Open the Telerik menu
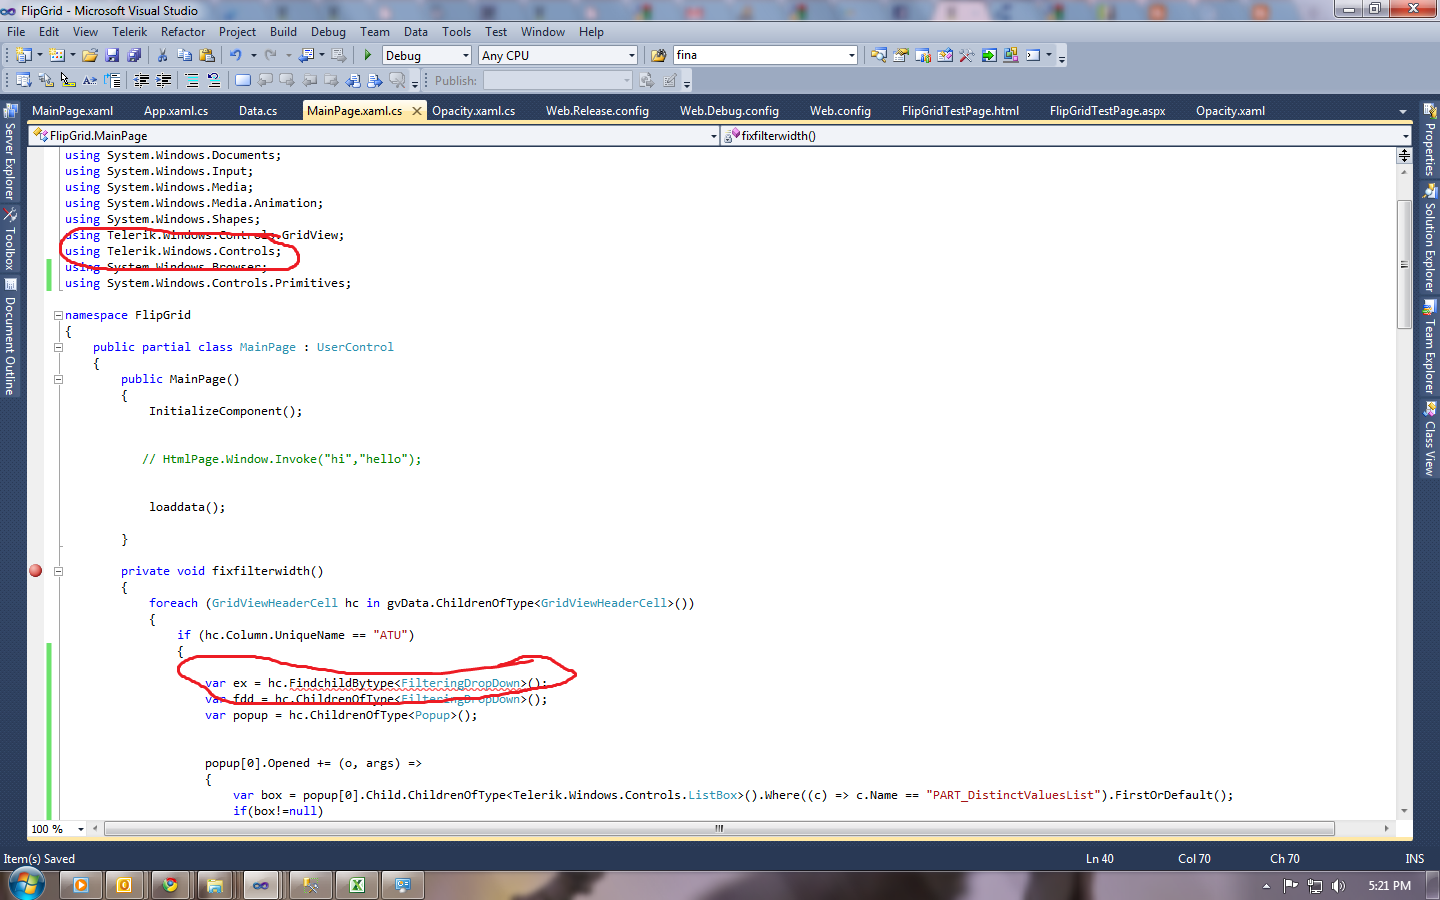 130,32
